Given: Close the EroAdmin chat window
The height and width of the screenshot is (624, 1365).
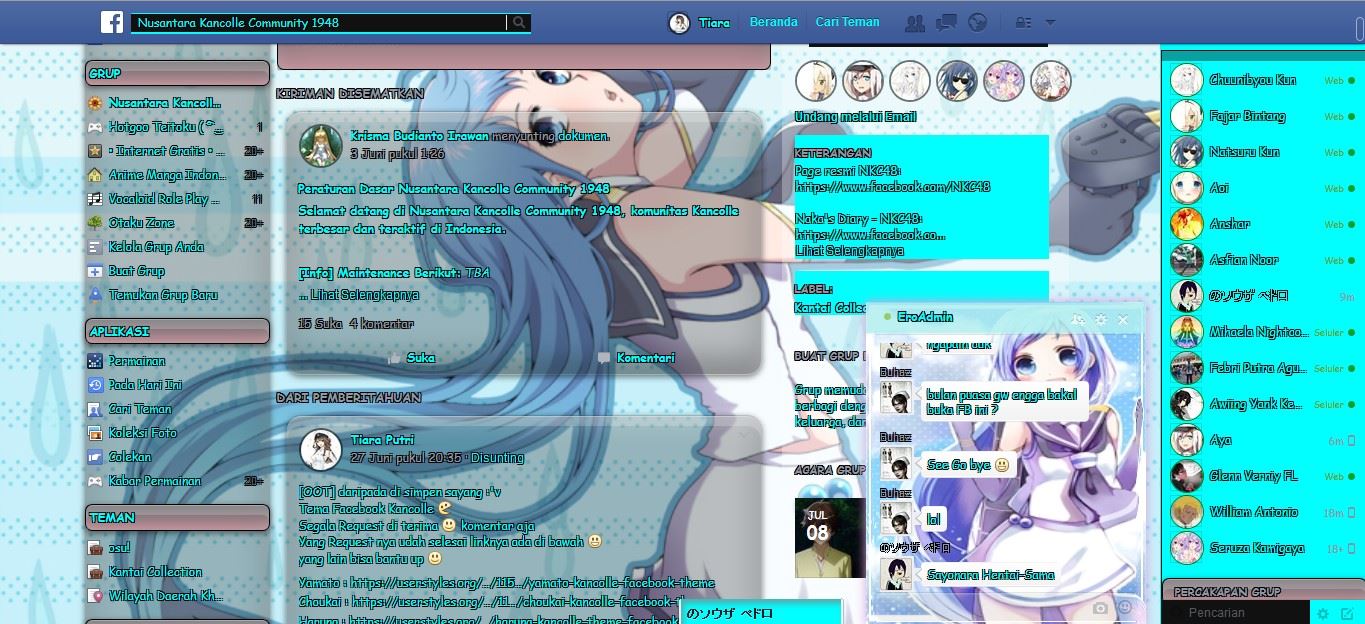Looking at the screenshot, I should (1123, 319).
